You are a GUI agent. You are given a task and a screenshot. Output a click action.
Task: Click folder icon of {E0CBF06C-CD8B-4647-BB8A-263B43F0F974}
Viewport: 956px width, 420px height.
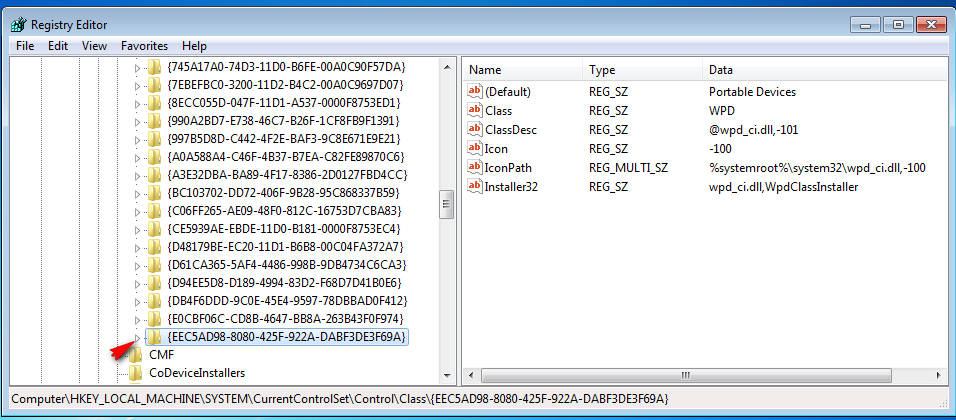point(154,319)
